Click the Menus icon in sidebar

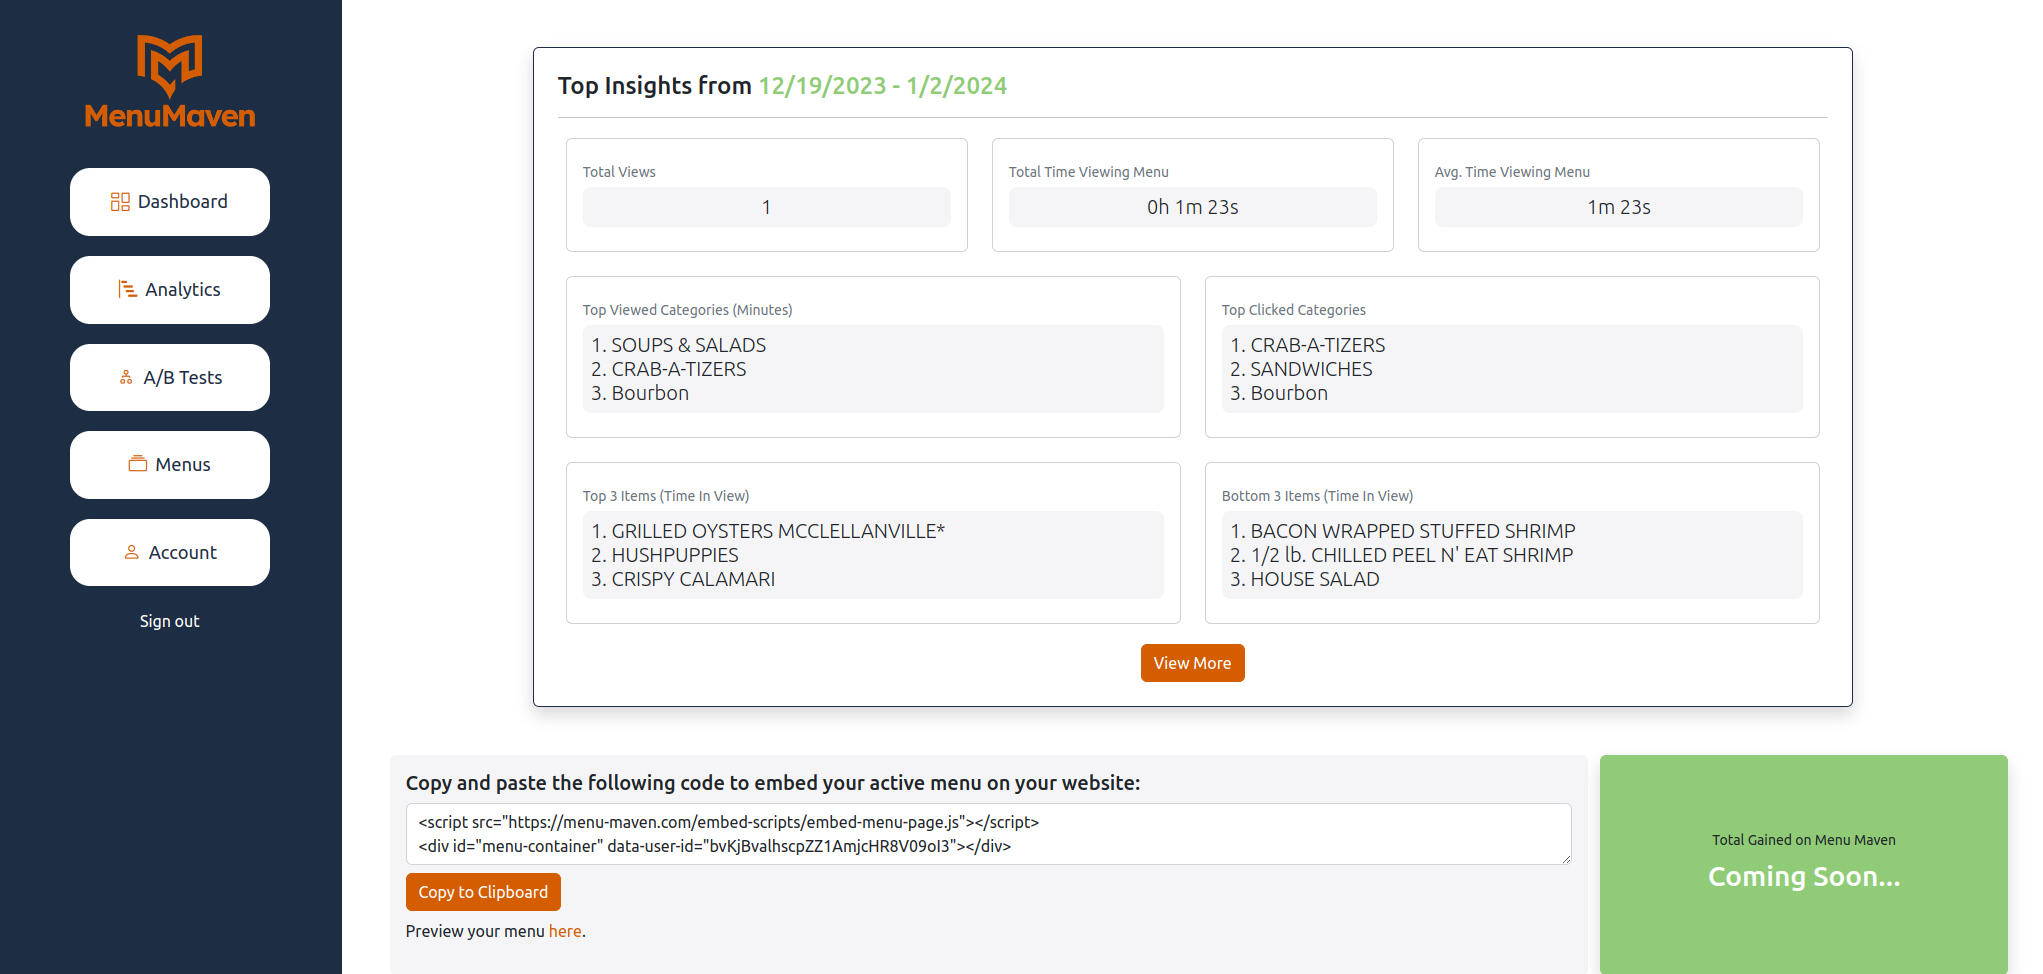click(x=138, y=465)
